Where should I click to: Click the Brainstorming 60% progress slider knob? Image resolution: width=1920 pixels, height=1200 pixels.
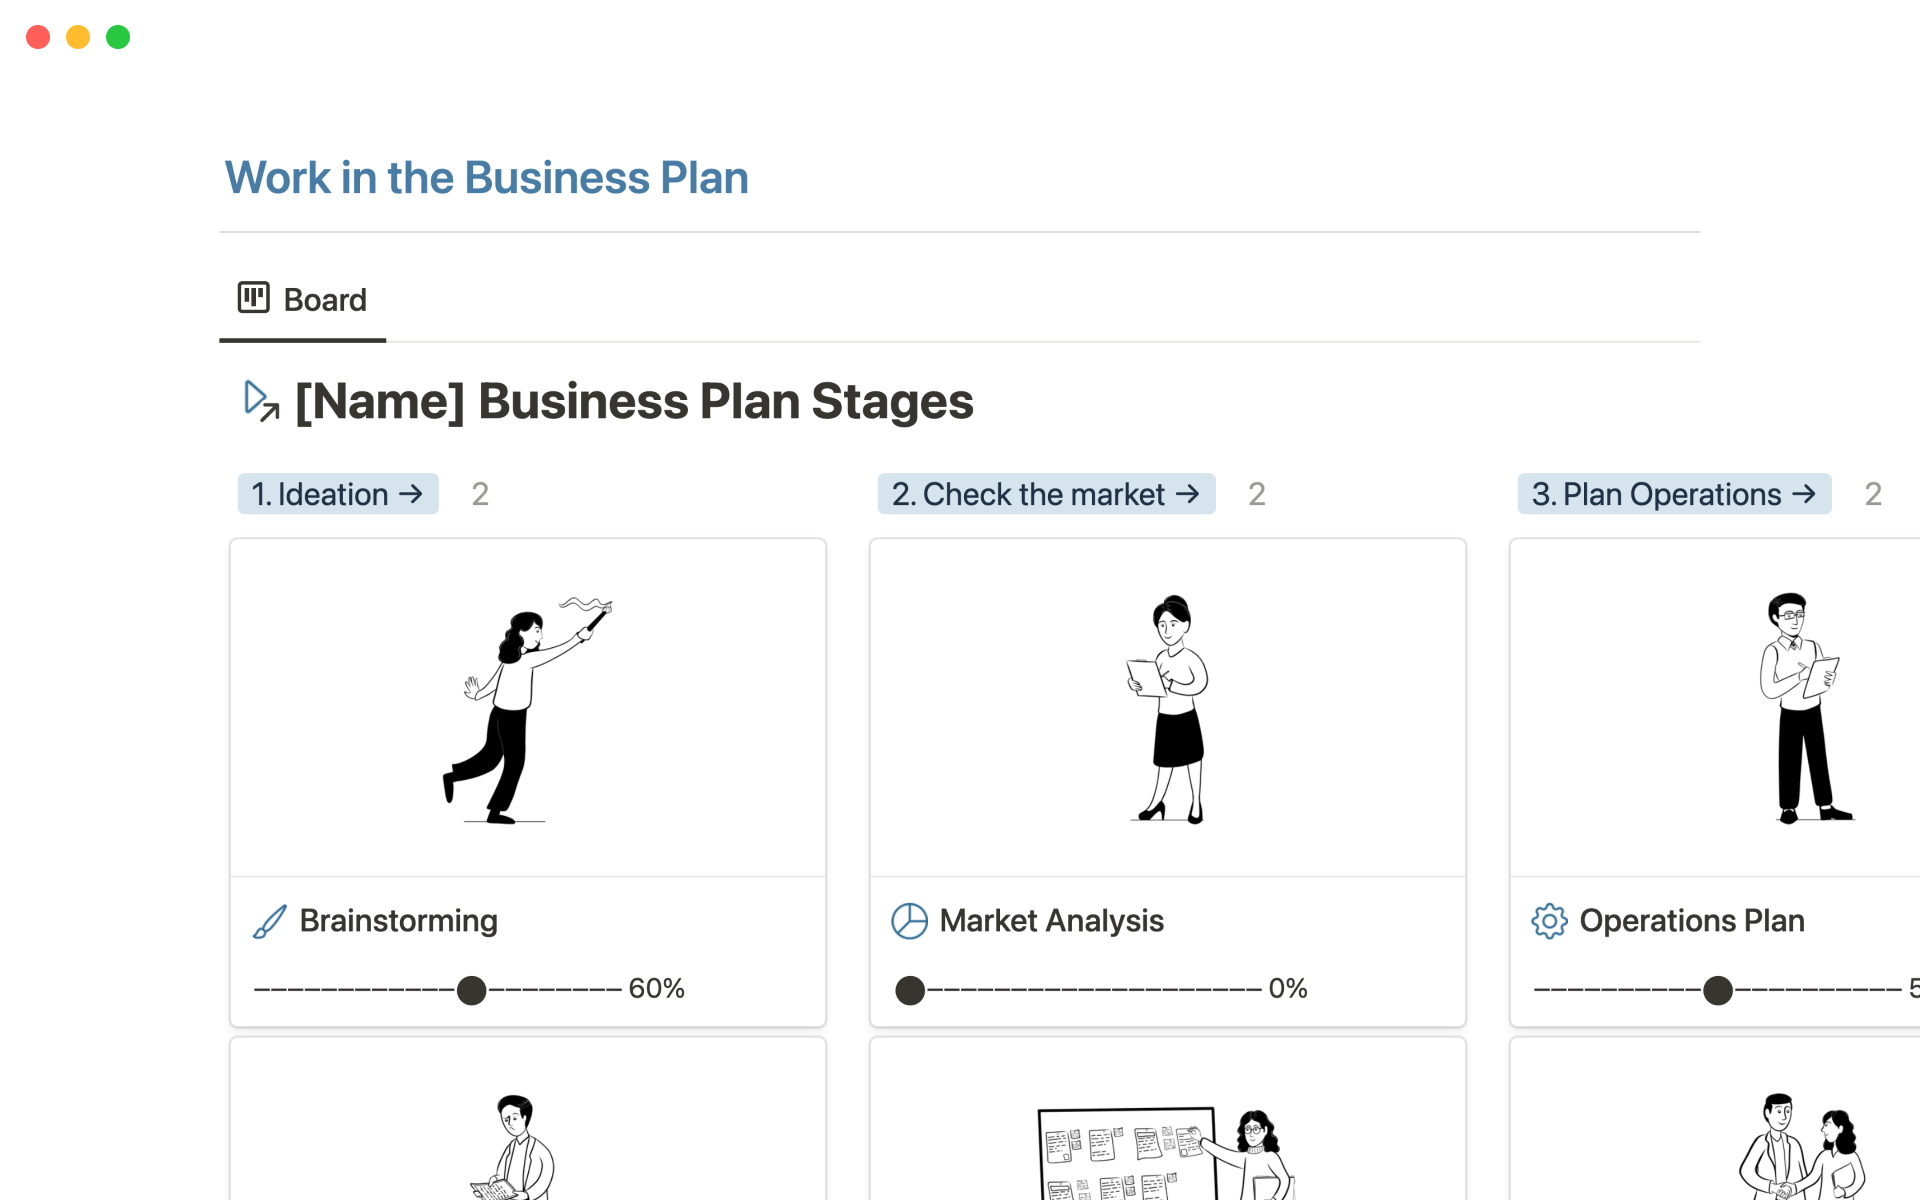pyautogui.click(x=471, y=990)
